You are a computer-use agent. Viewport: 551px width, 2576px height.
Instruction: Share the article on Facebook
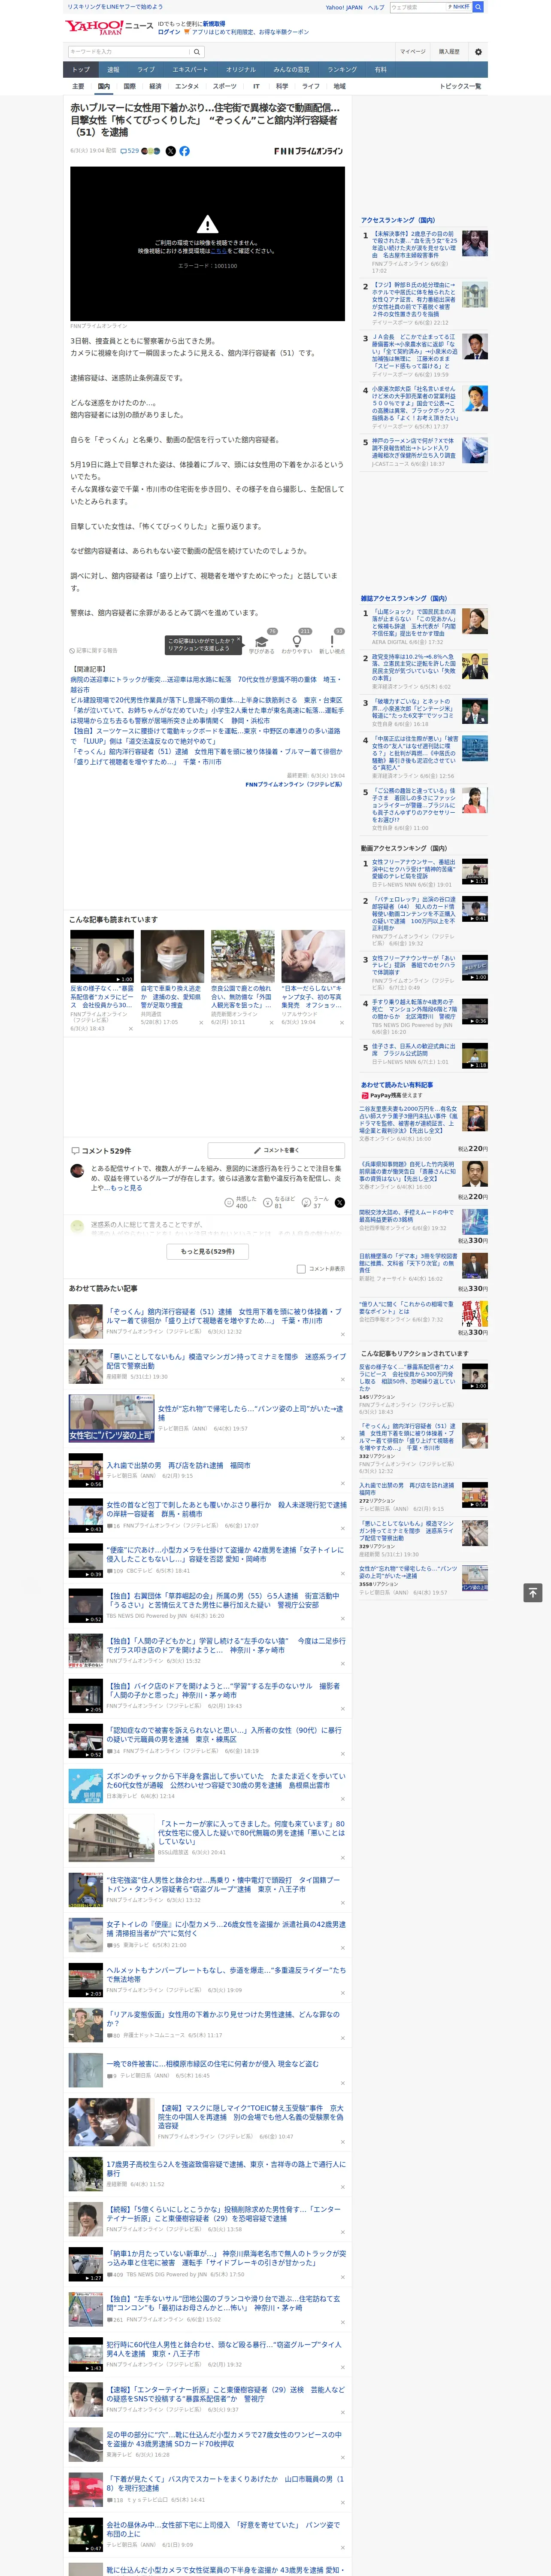(184, 151)
